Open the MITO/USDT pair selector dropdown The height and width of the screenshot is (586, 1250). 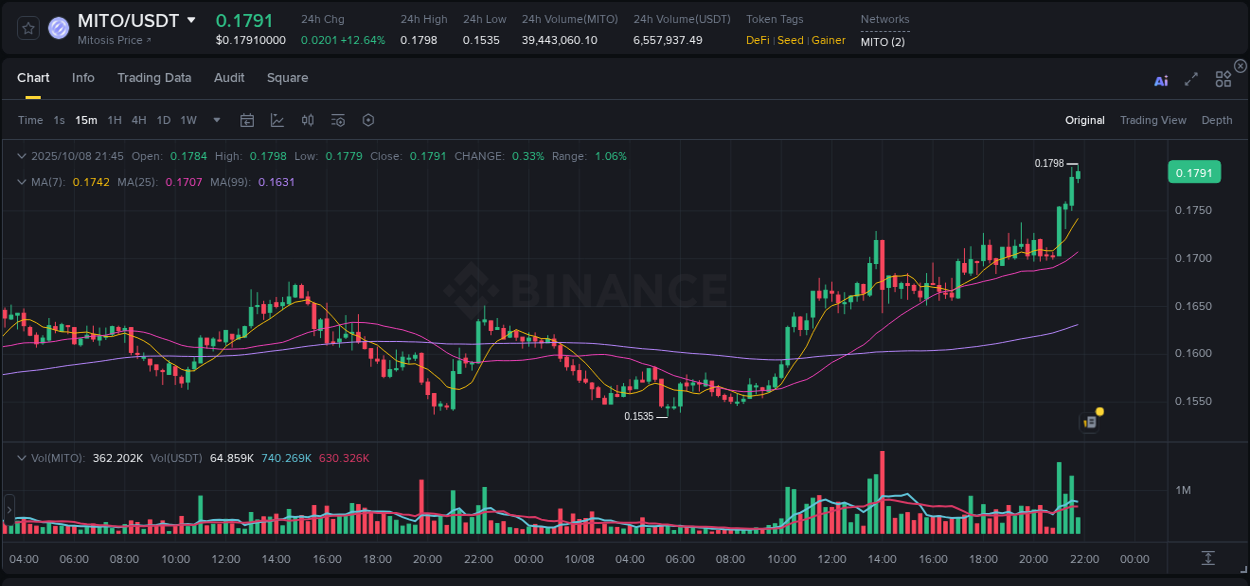[x=191, y=20]
